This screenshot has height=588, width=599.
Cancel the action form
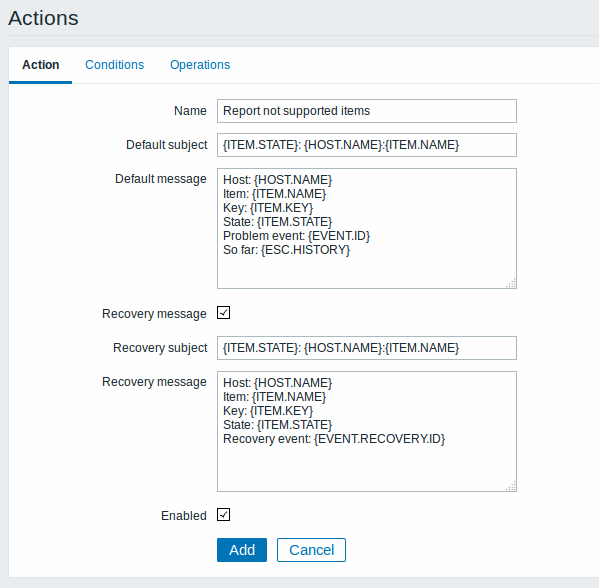pos(311,550)
